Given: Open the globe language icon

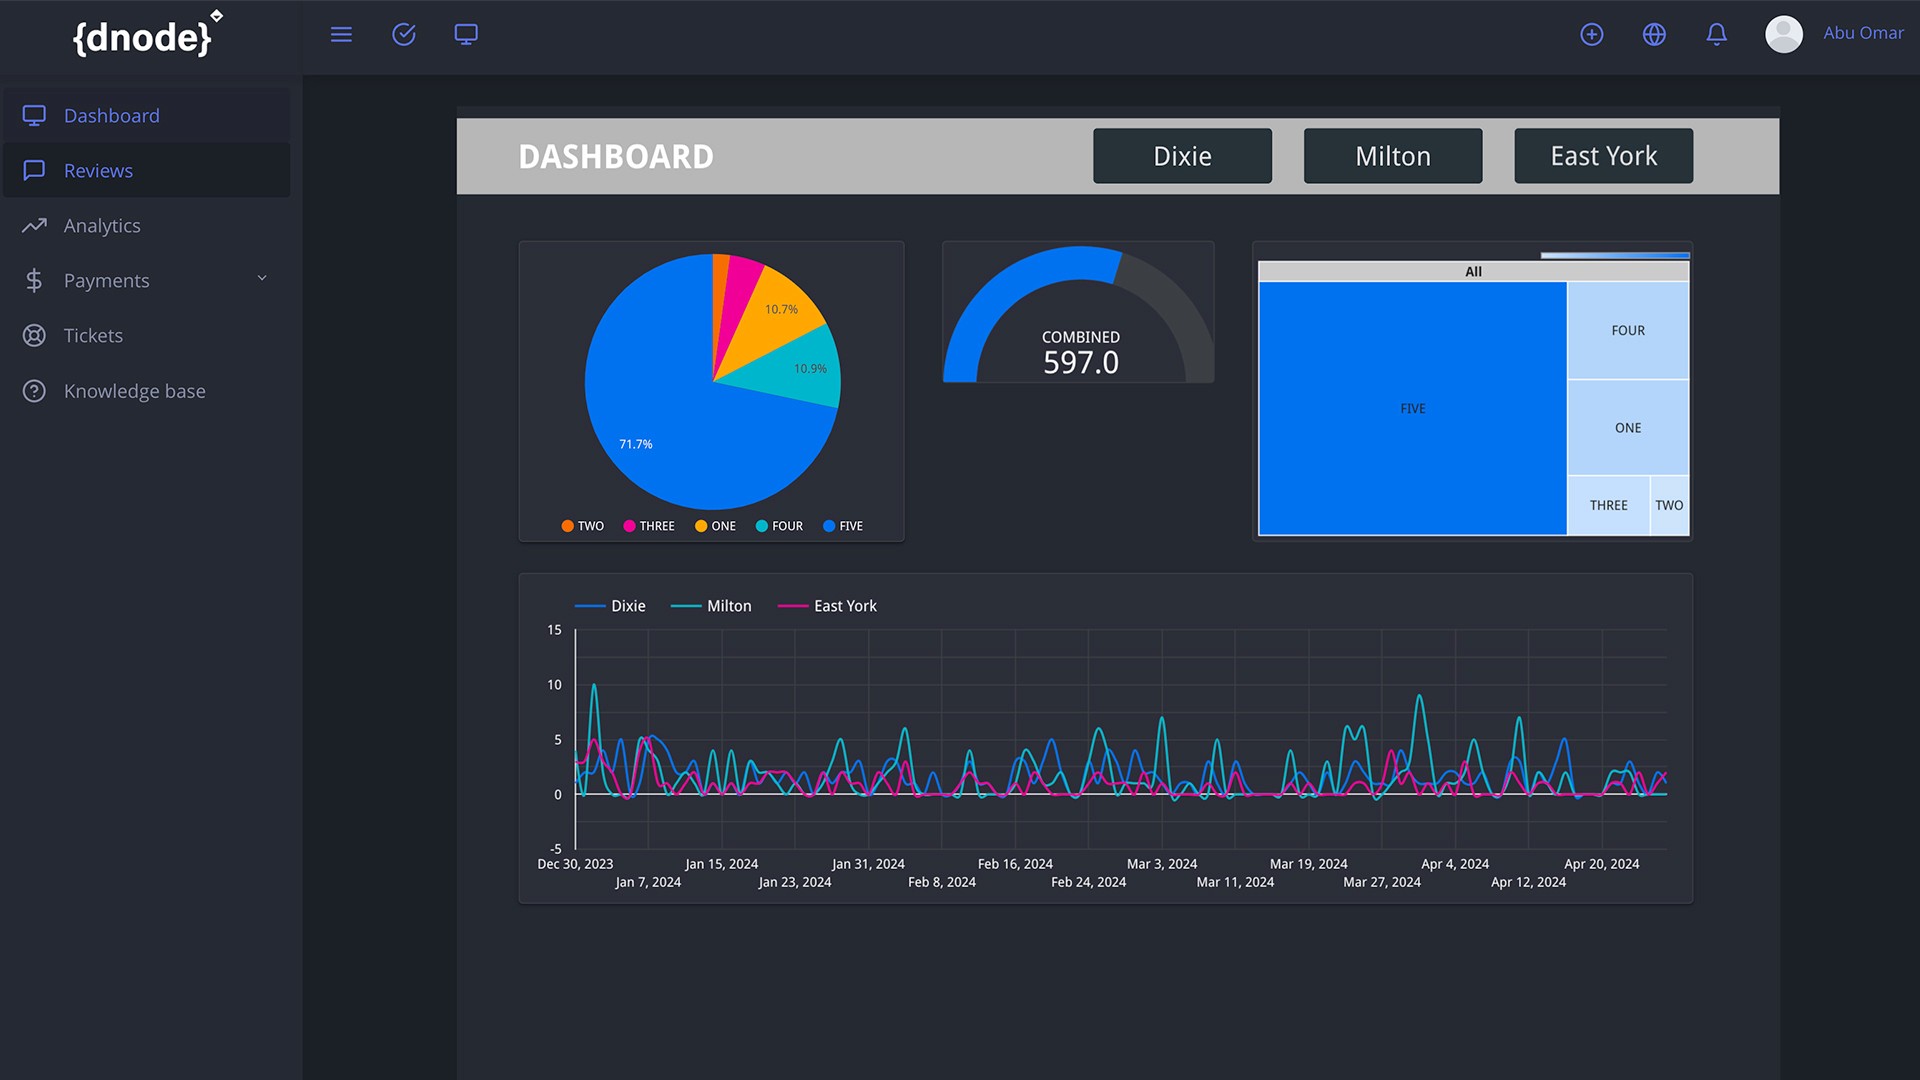Looking at the screenshot, I should [x=1654, y=35].
